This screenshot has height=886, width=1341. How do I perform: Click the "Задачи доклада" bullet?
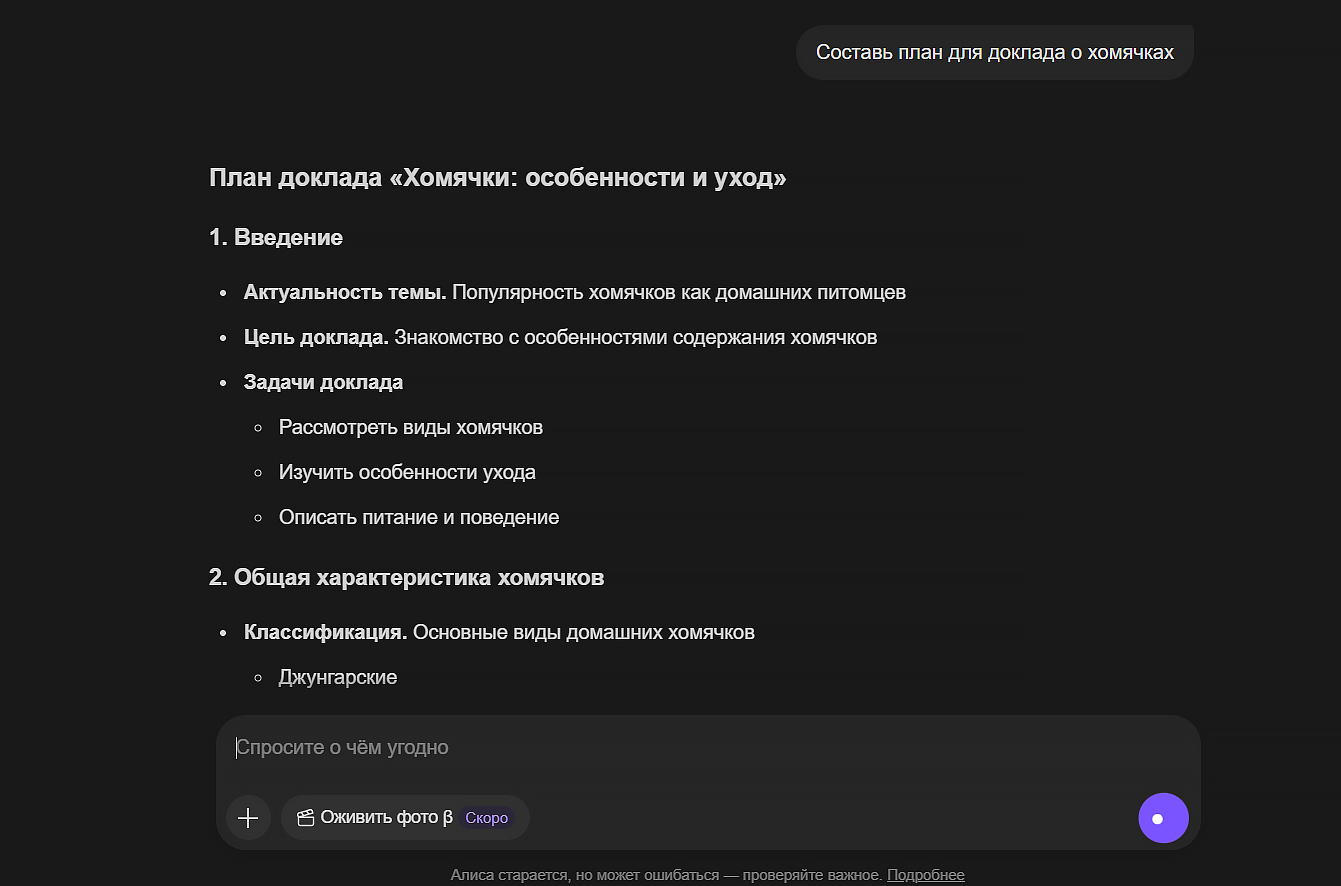tap(323, 382)
